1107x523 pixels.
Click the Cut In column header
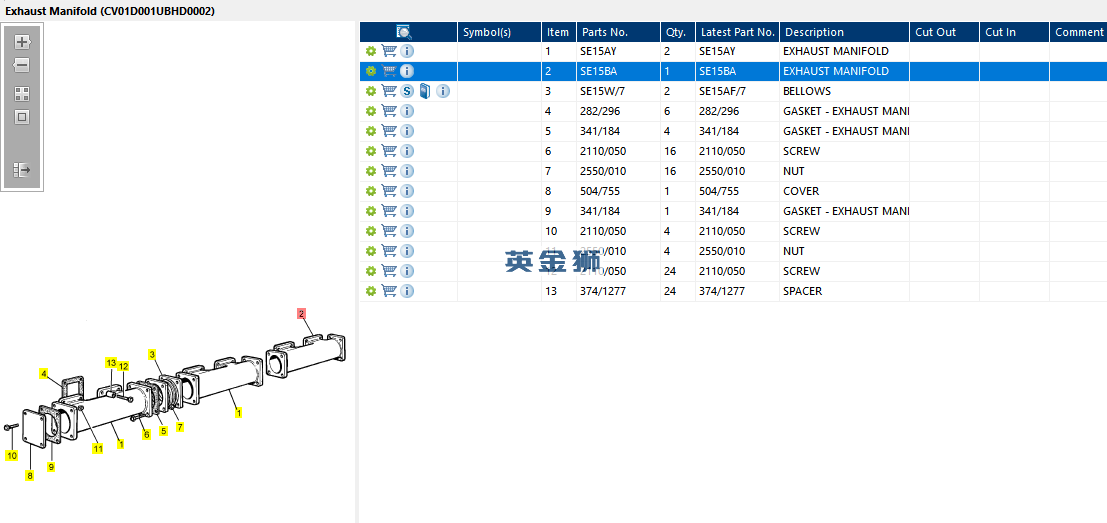coord(1015,32)
